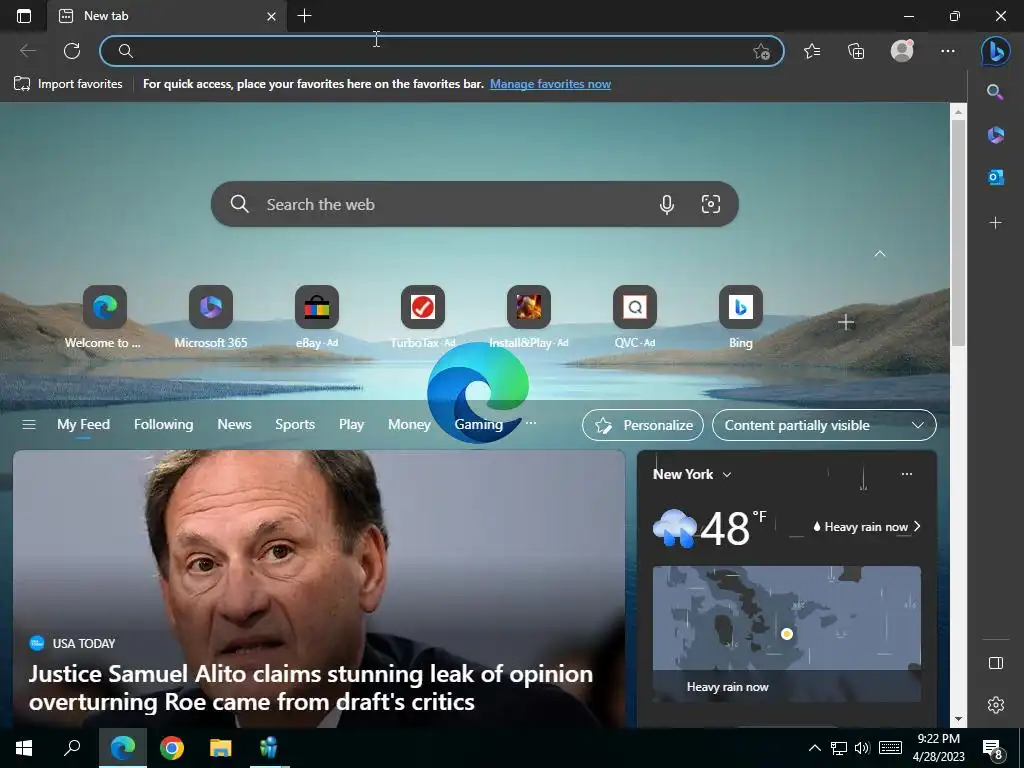This screenshot has width=1024, height=768.
Task: Open the weather radar map
Action: [786, 633]
